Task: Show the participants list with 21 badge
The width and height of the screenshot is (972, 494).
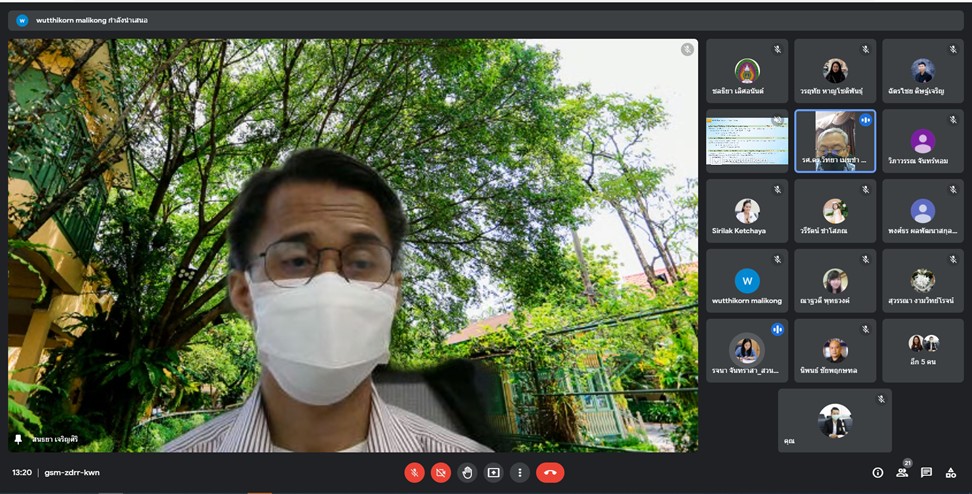Action: pyautogui.click(x=902, y=472)
